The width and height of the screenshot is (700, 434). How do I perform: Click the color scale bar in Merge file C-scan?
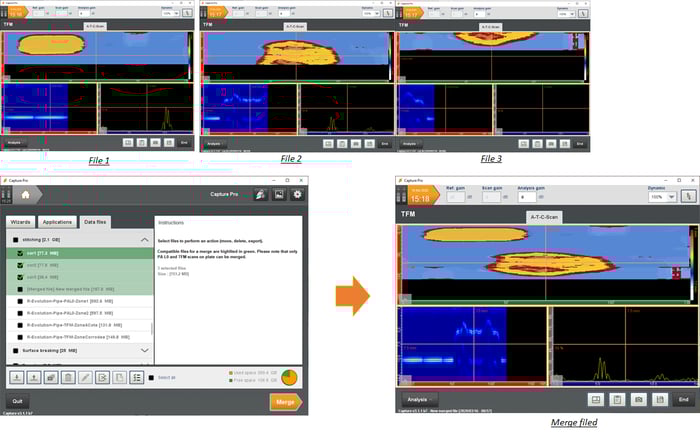[693, 263]
